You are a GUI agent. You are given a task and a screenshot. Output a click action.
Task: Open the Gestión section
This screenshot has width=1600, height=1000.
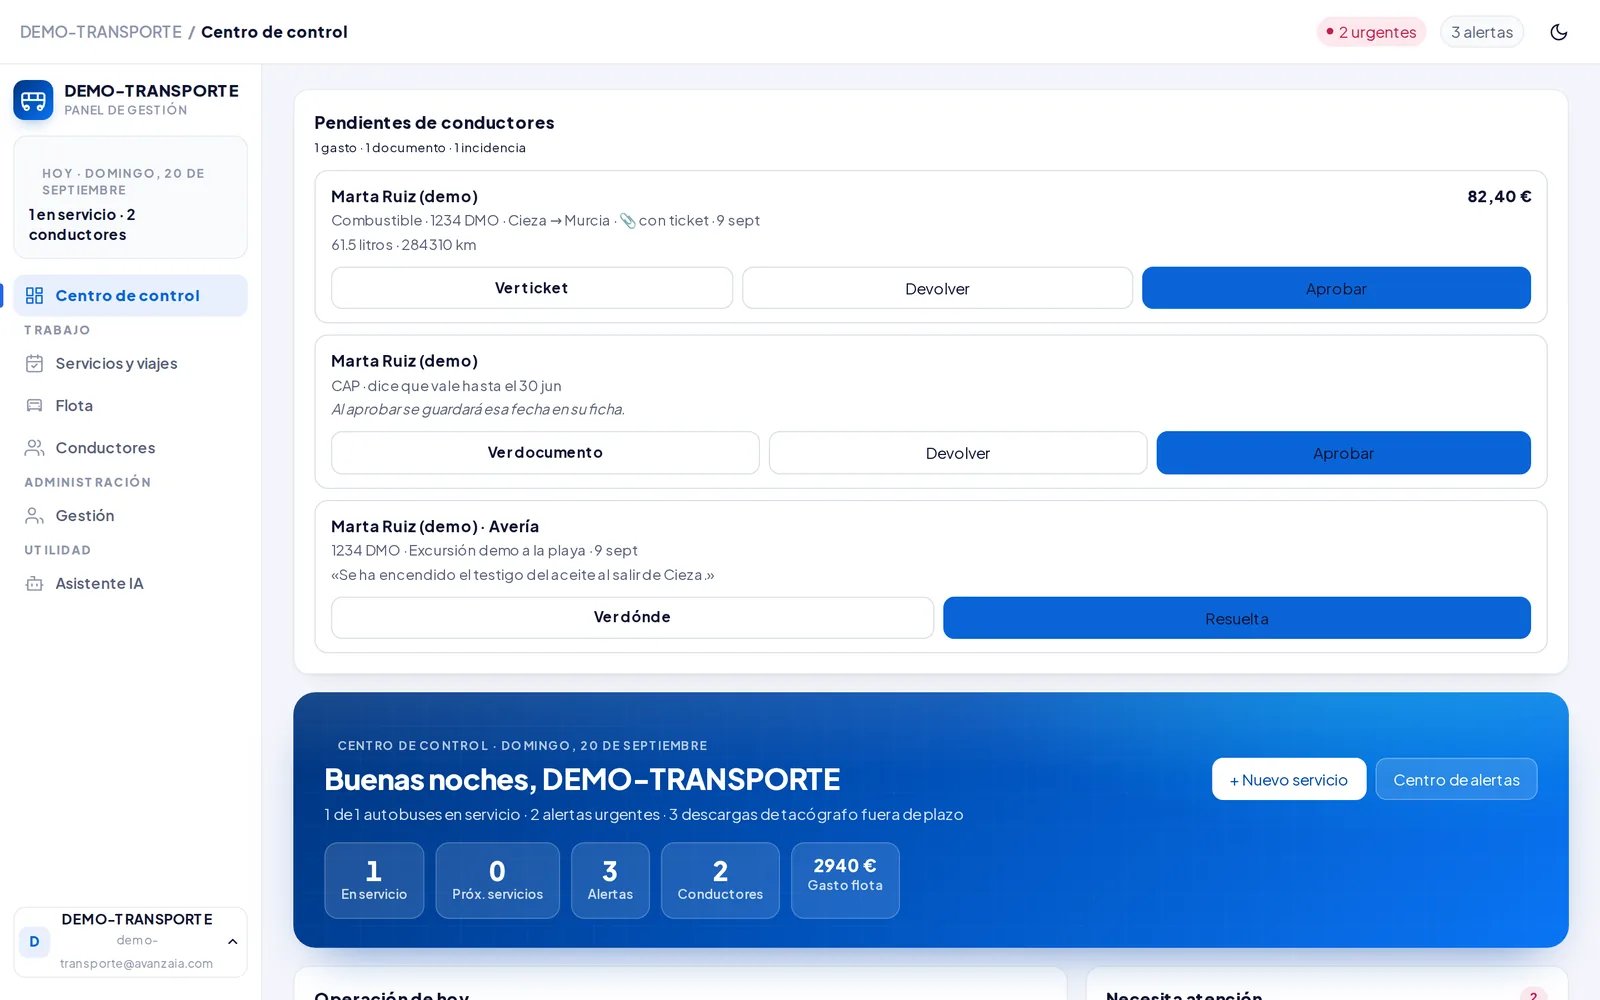click(x=130, y=515)
